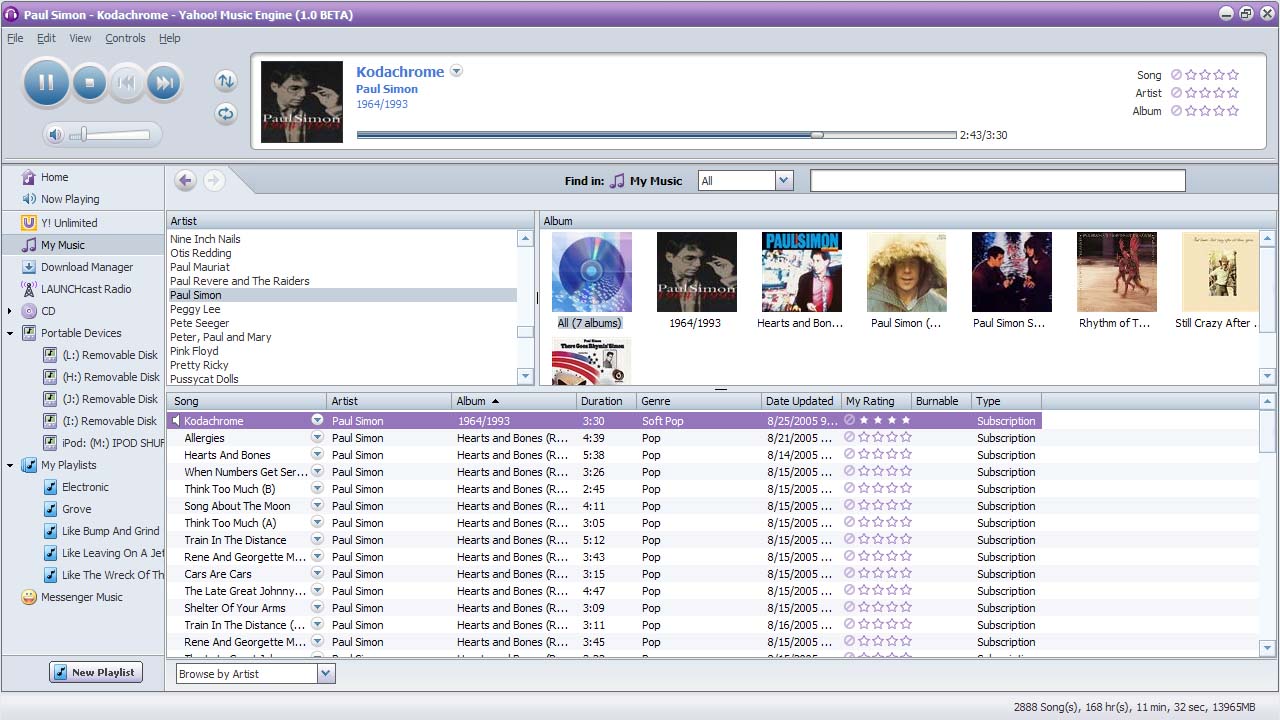Clear the rating for Shelter Of Your Arms

tap(850, 608)
